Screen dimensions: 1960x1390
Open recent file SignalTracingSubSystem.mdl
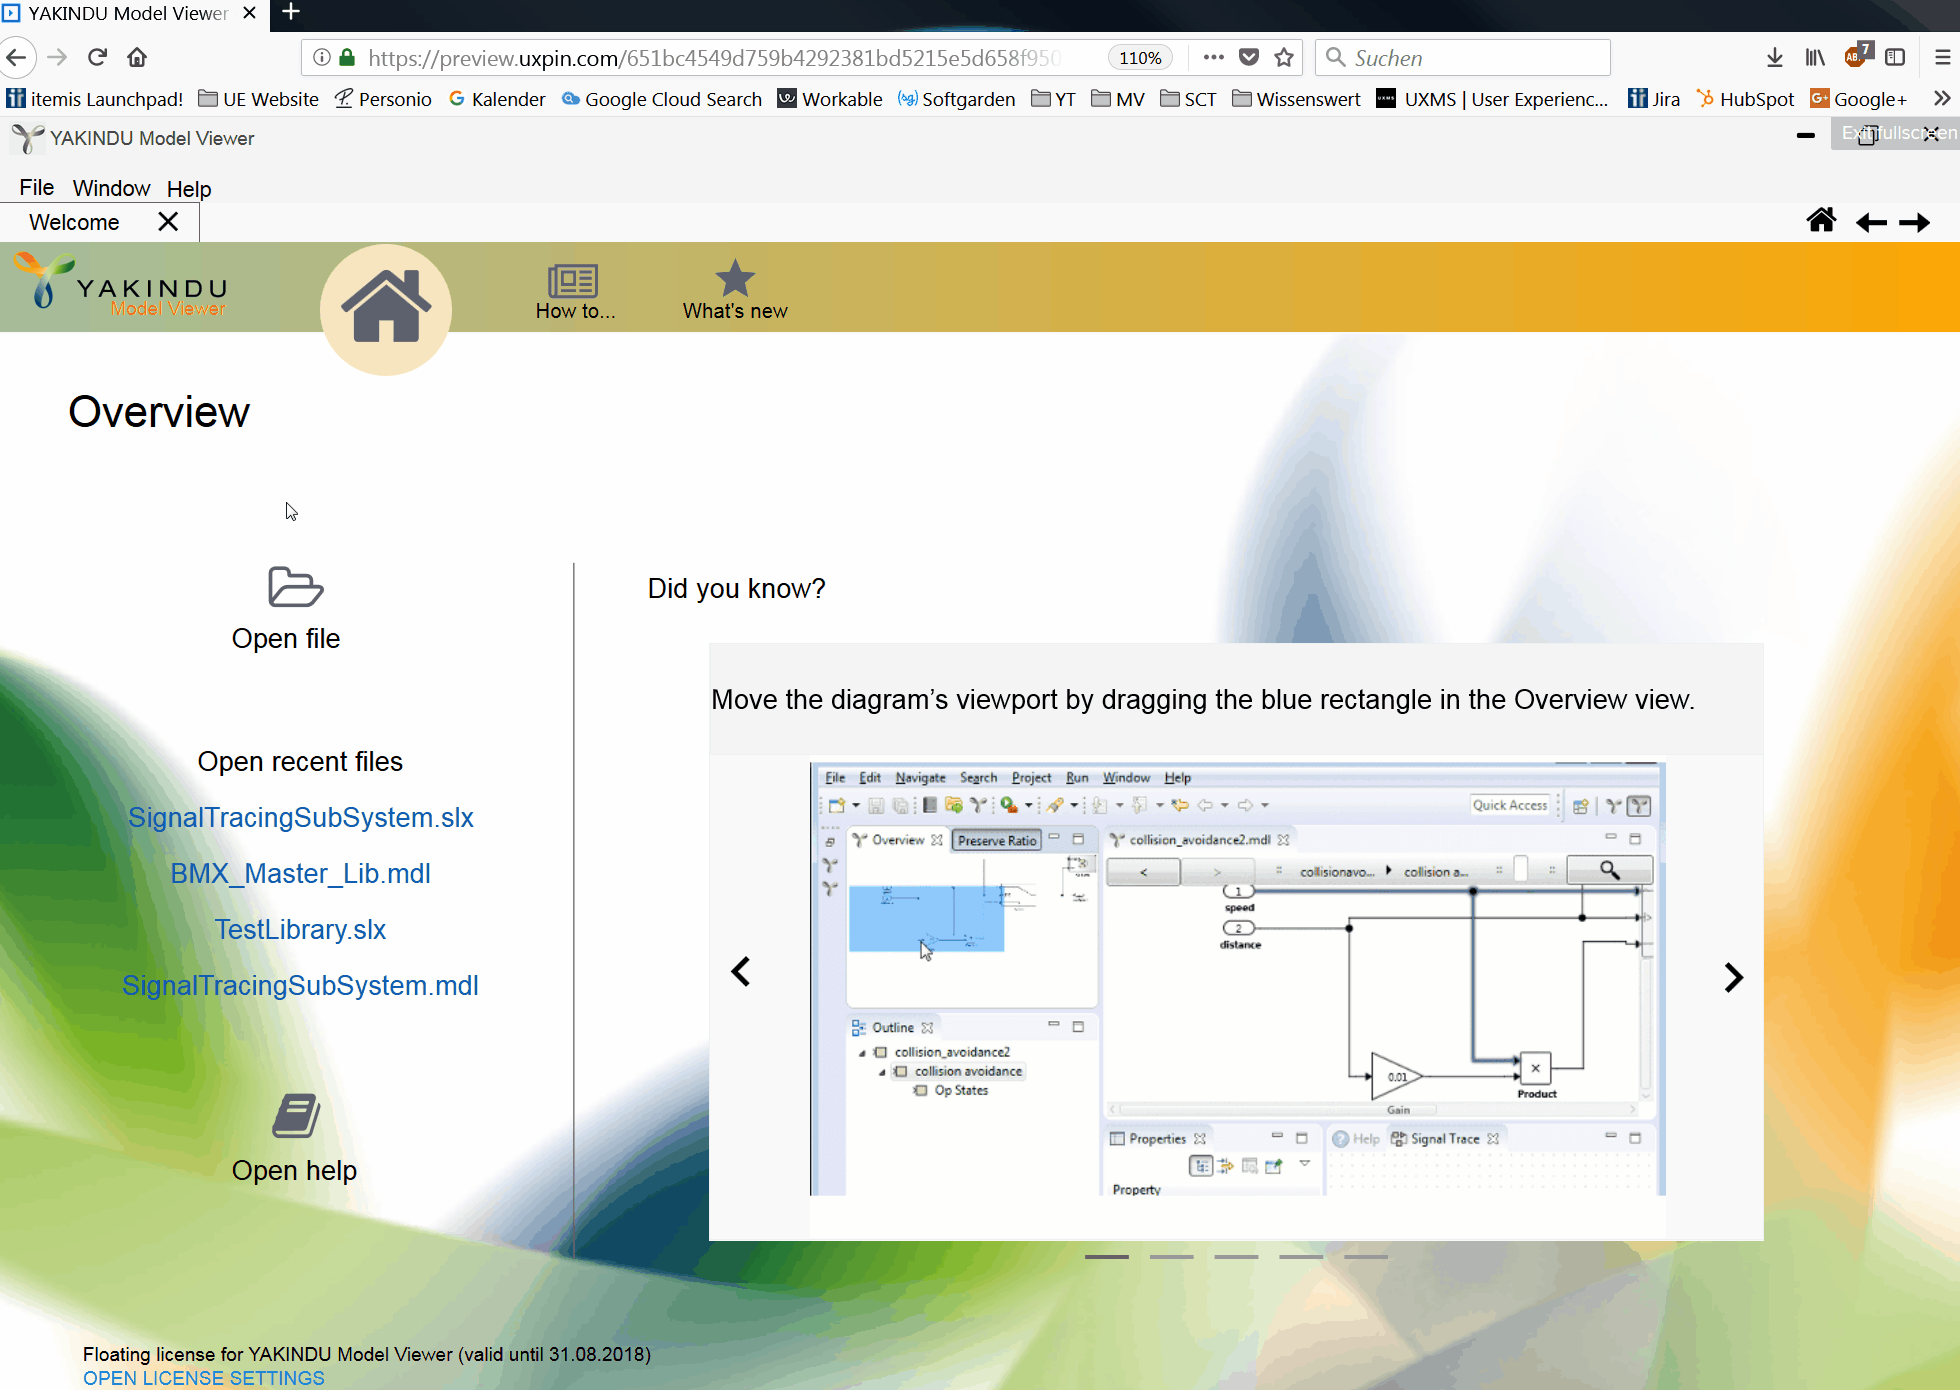click(301, 985)
